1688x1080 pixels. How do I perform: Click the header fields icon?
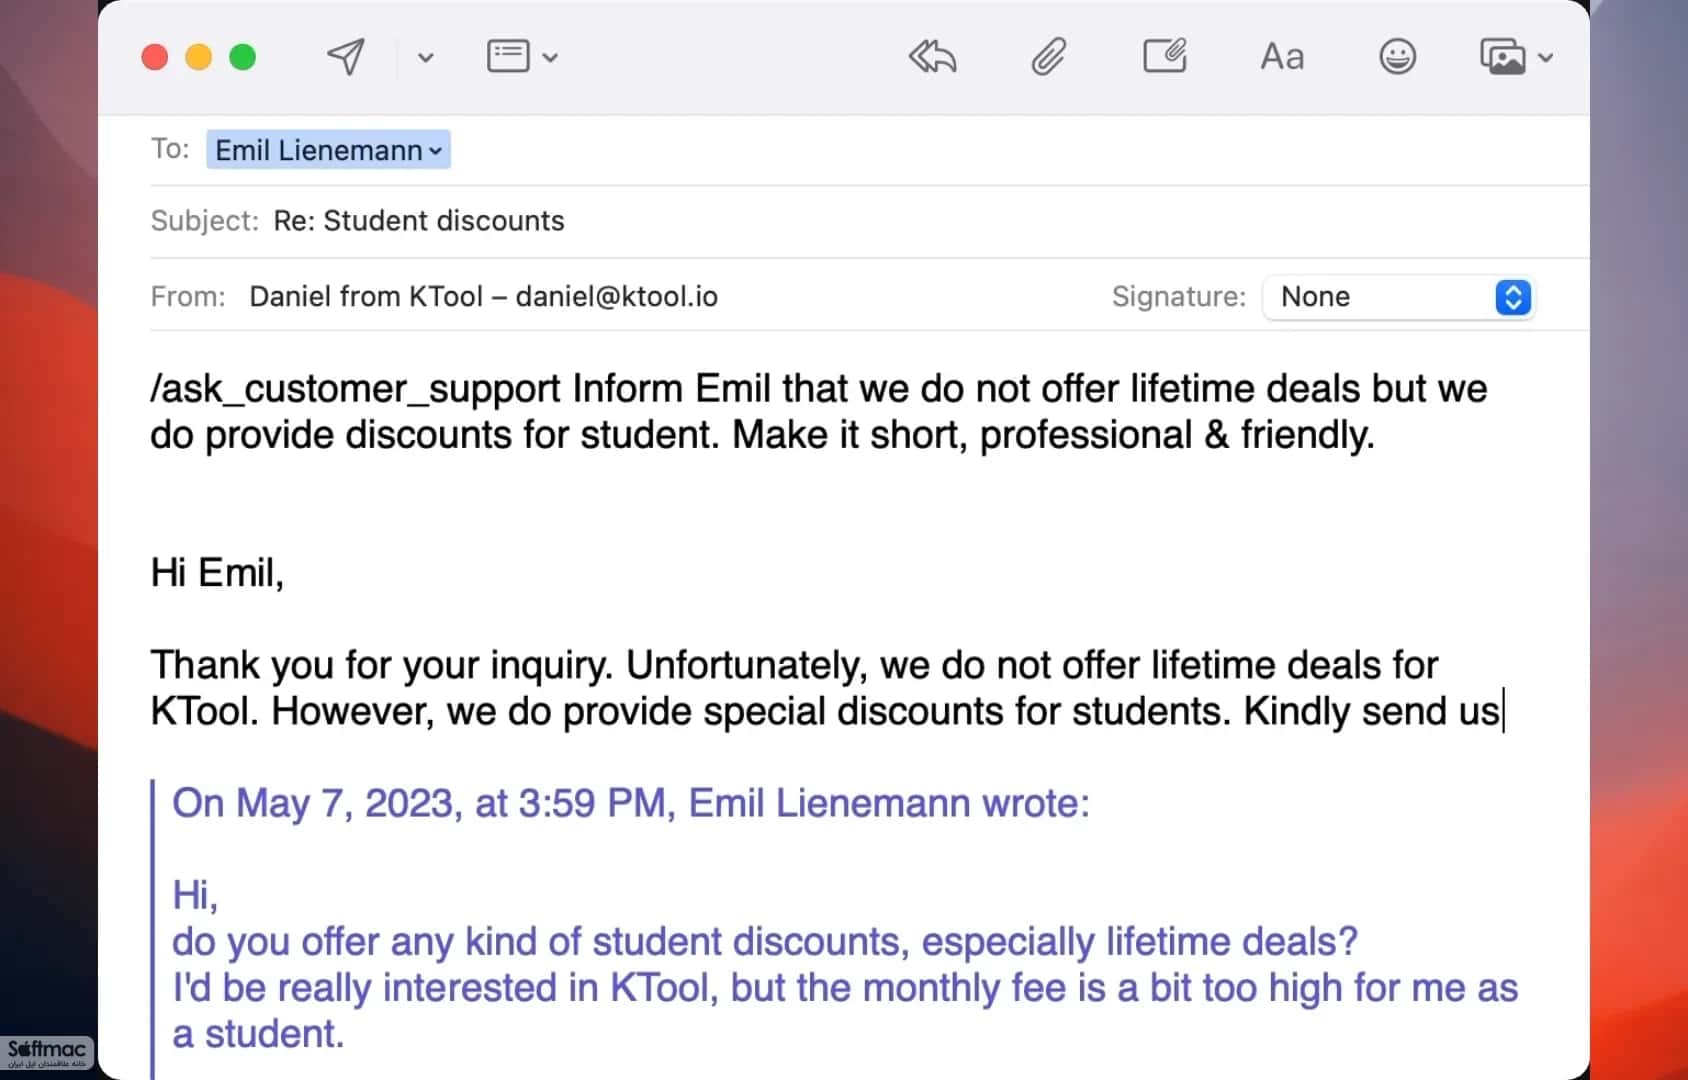pos(508,56)
